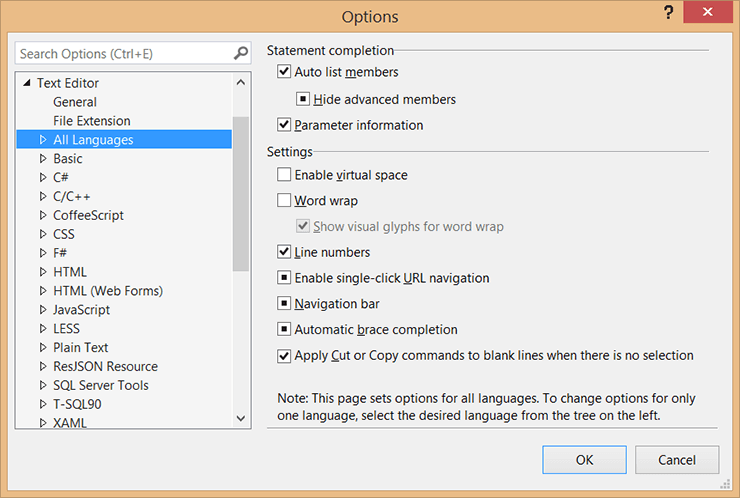
Task: Expand the LESS node arrow
Action: (x=43, y=328)
